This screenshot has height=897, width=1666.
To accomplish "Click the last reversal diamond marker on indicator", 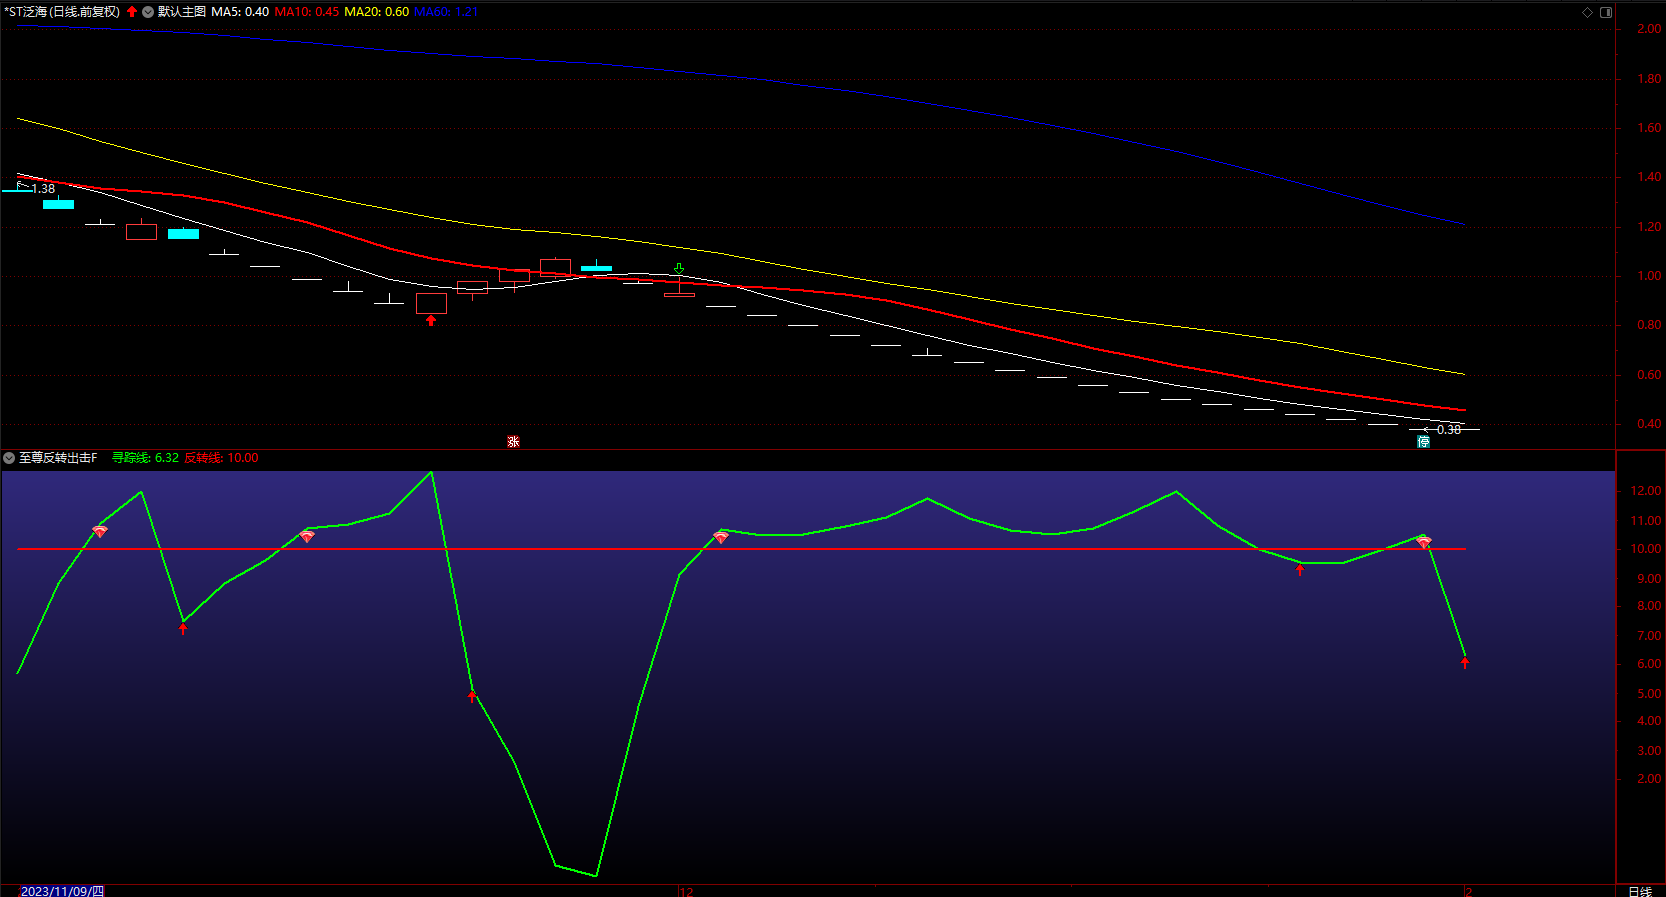I will click(1424, 542).
